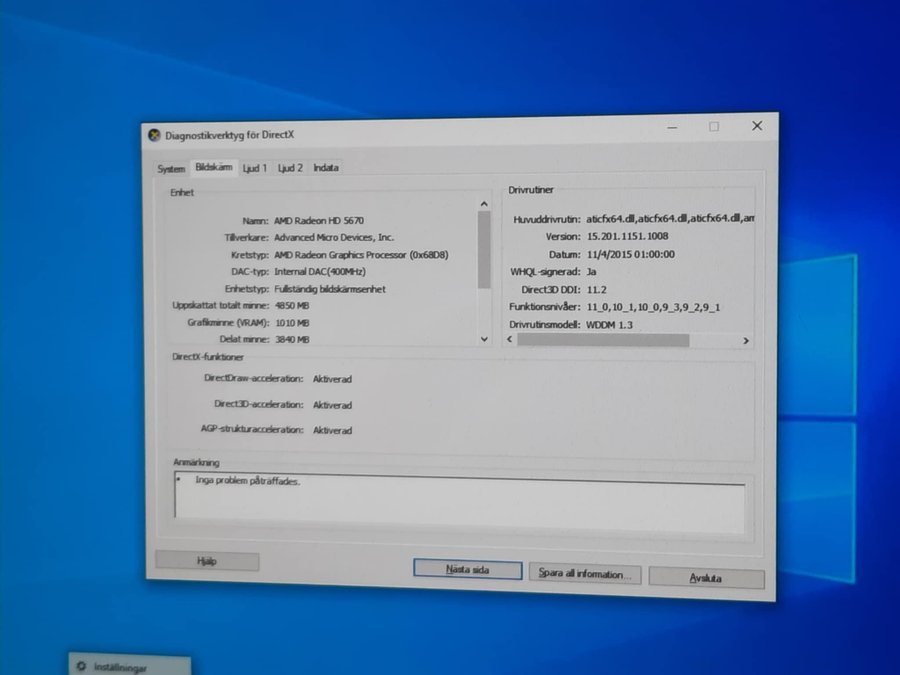Click the Enhet vertical scrollbar thumb
Image resolution: width=900 pixels, height=675 pixels.
pos(485,250)
